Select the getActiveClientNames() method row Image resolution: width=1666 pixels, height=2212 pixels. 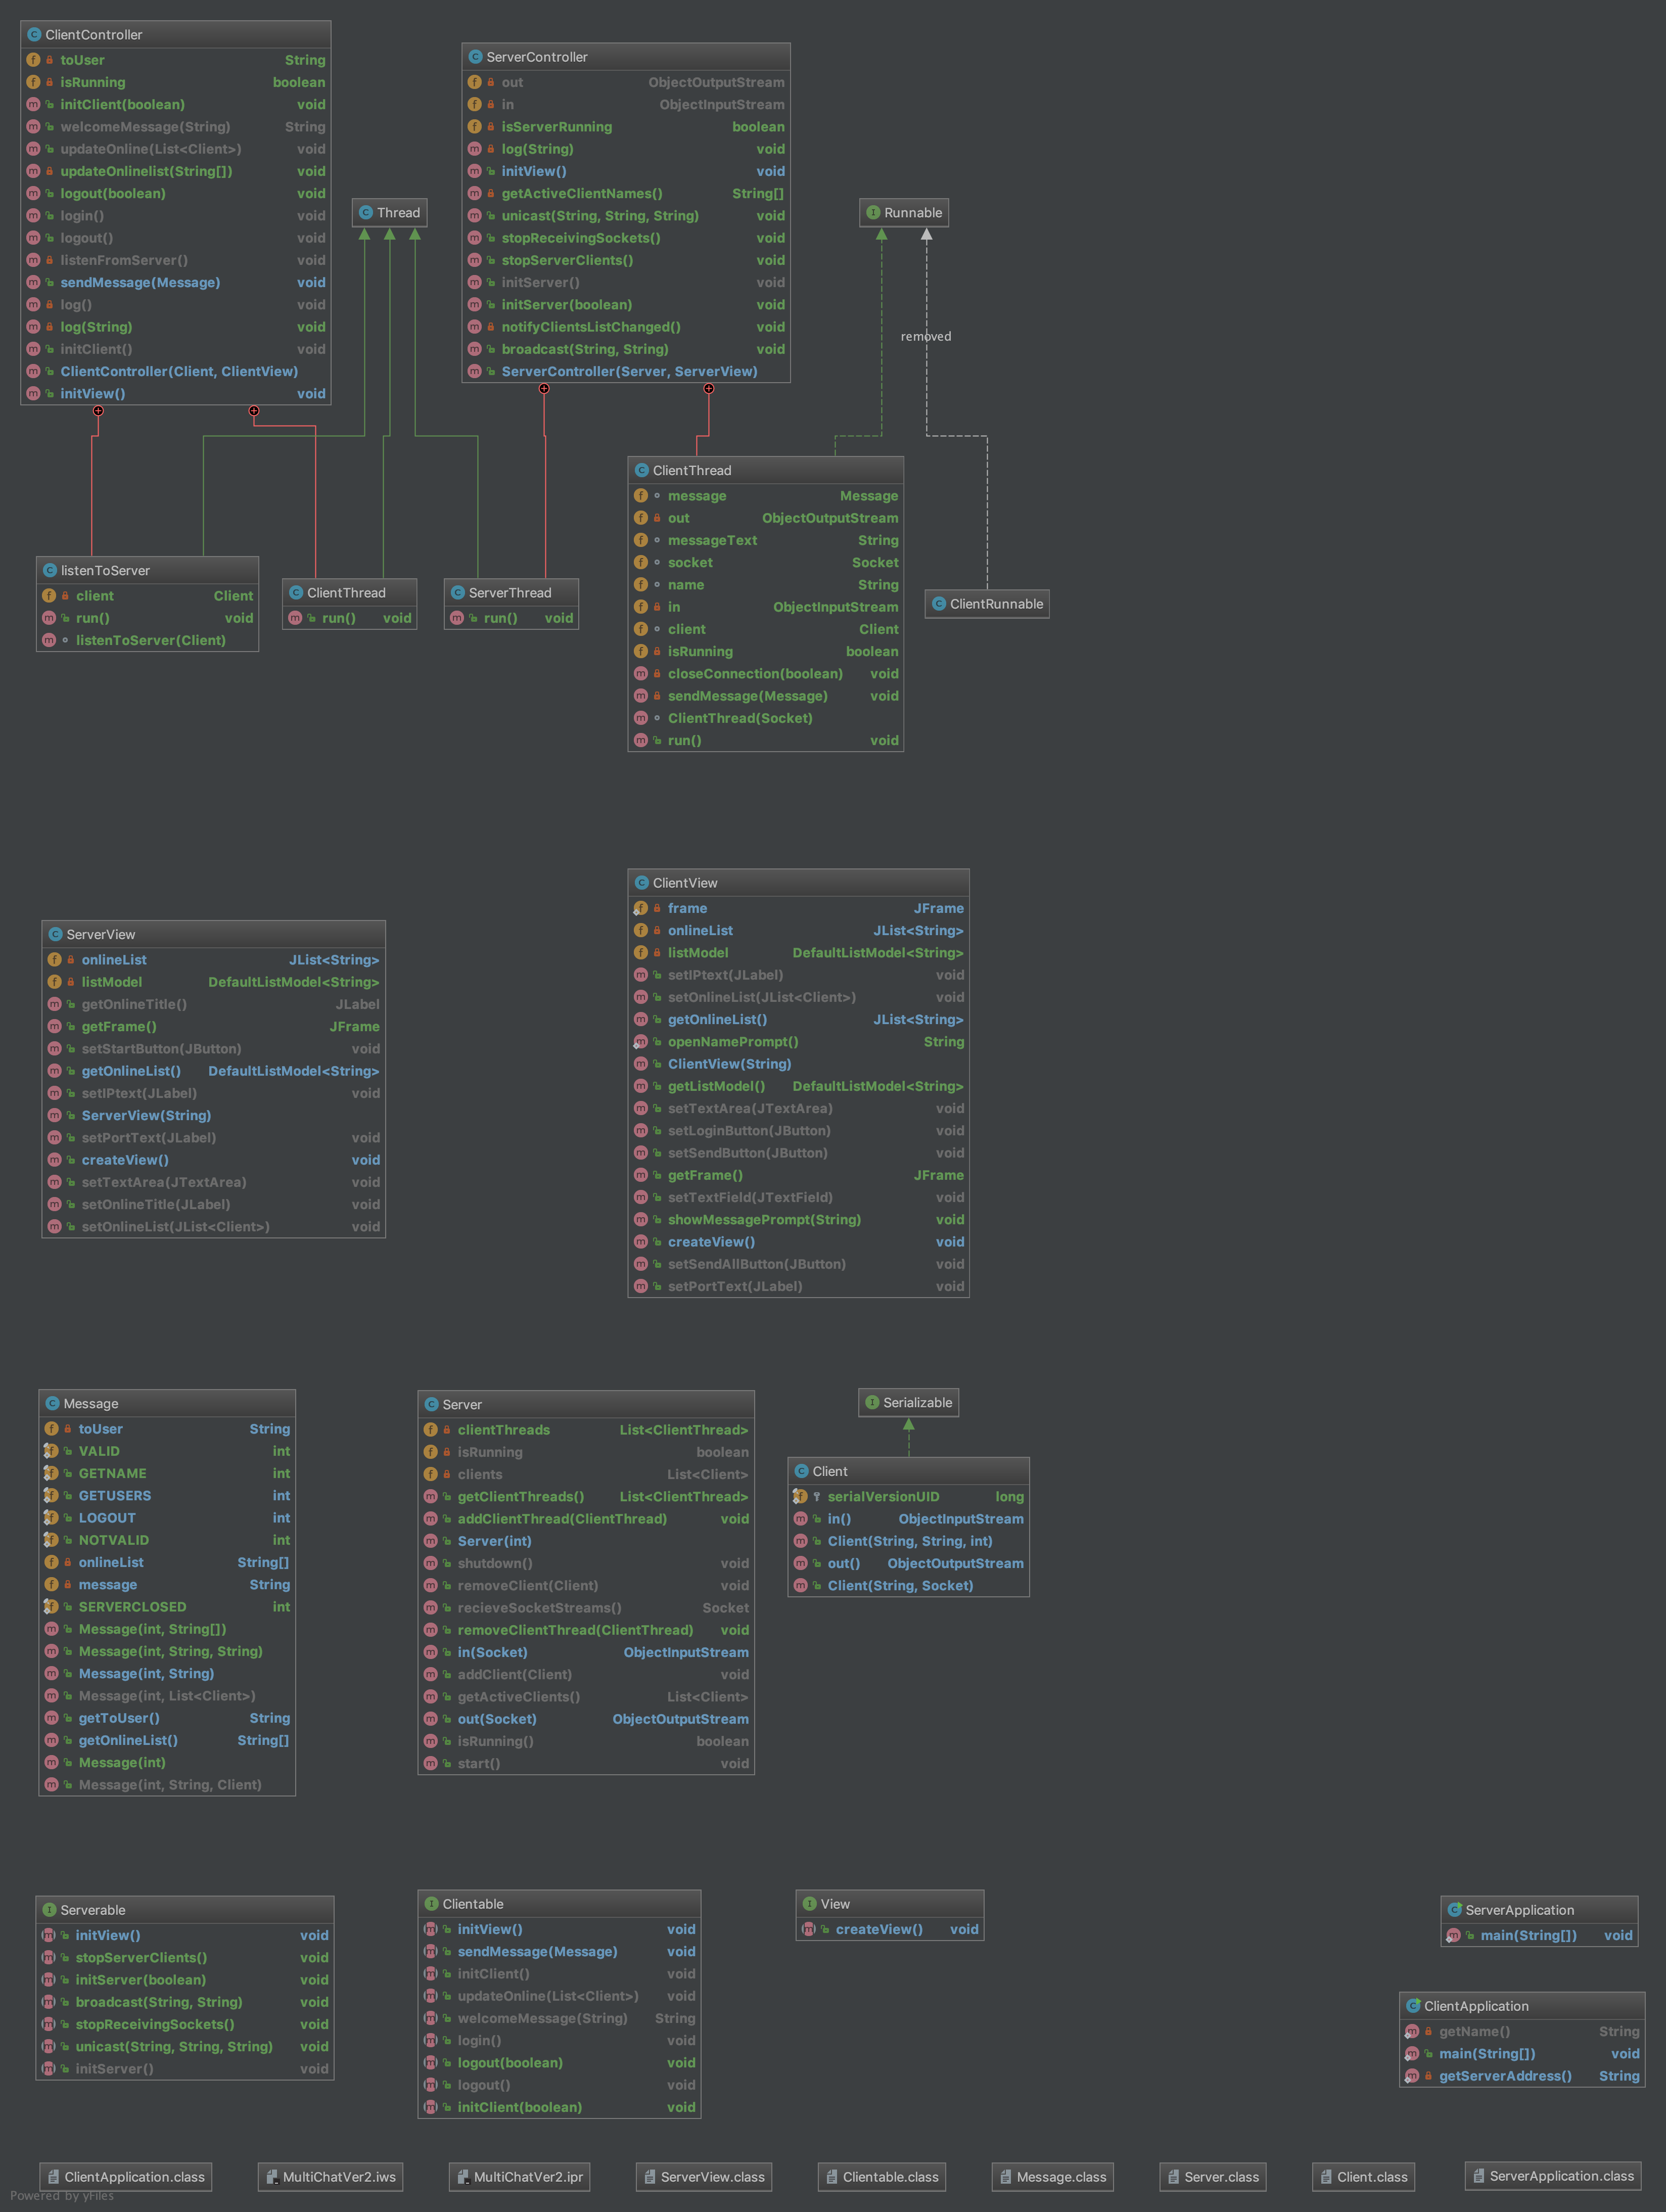(x=626, y=194)
